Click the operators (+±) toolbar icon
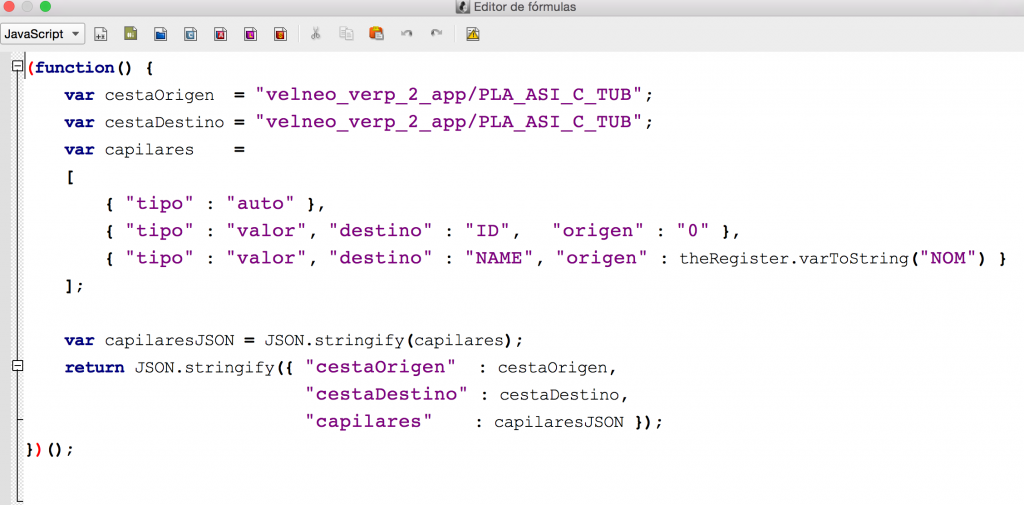This screenshot has width=1024, height=505. click(101, 34)
